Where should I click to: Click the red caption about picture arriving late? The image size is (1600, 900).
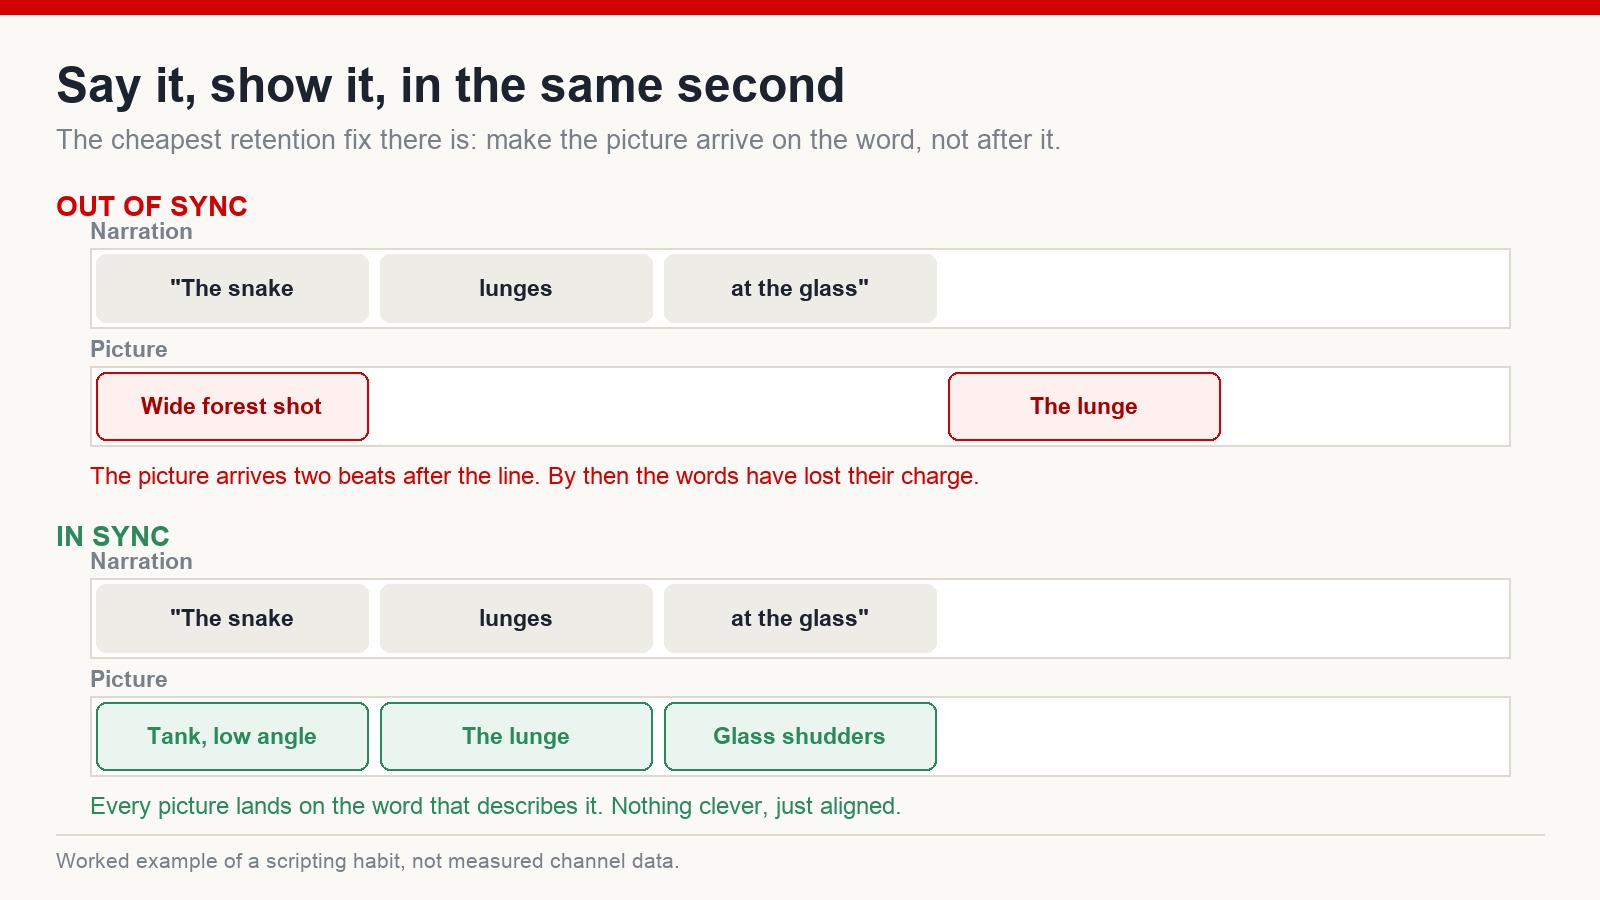pyautogui.click(x=534, y=476)
